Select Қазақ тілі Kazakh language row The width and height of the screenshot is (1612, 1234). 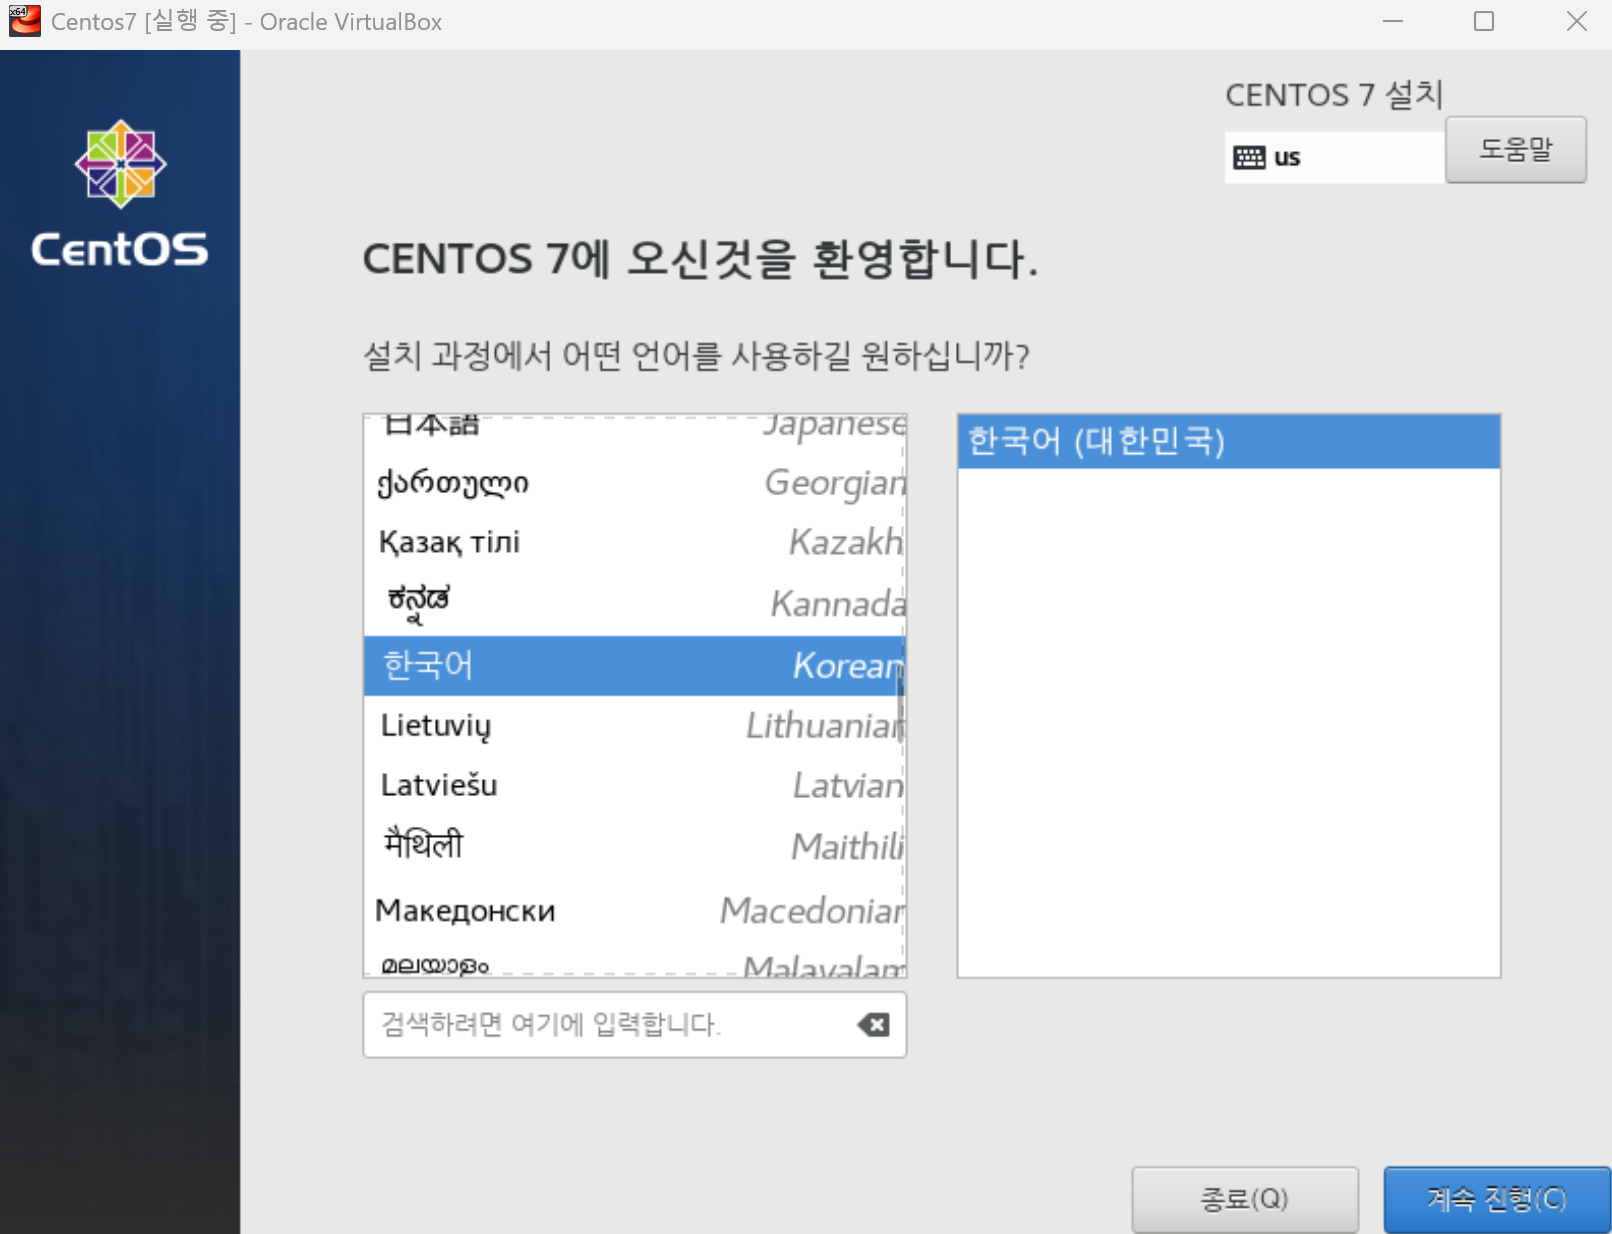click(634, 543)
